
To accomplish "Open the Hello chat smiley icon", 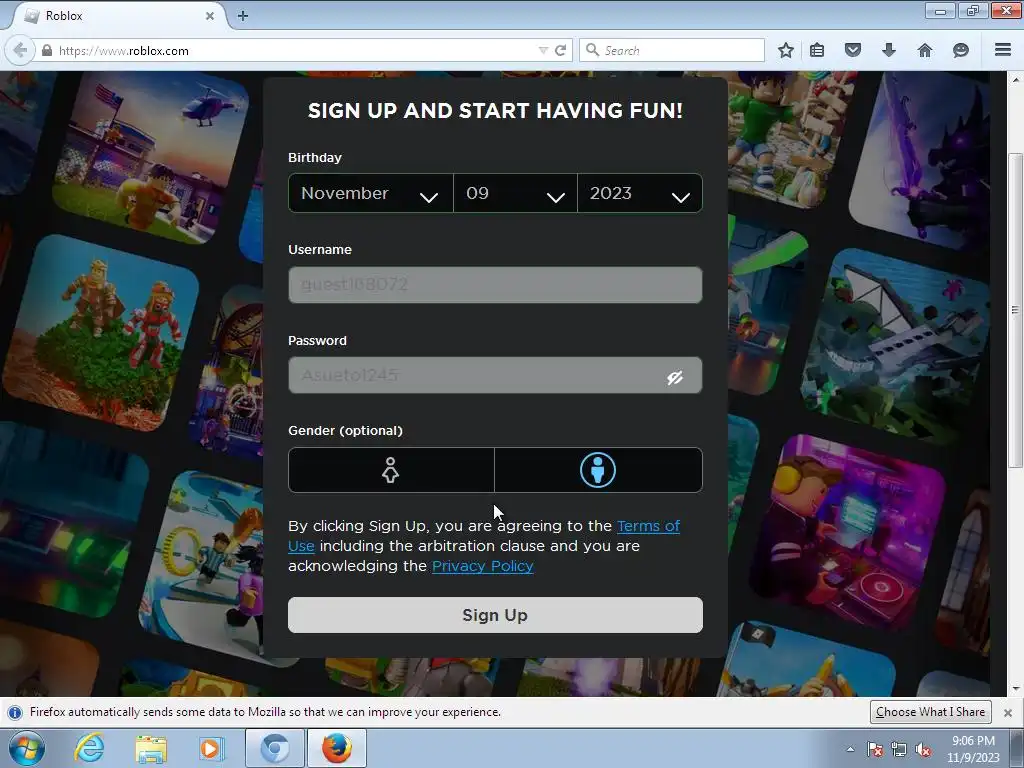I will (961, 50).
